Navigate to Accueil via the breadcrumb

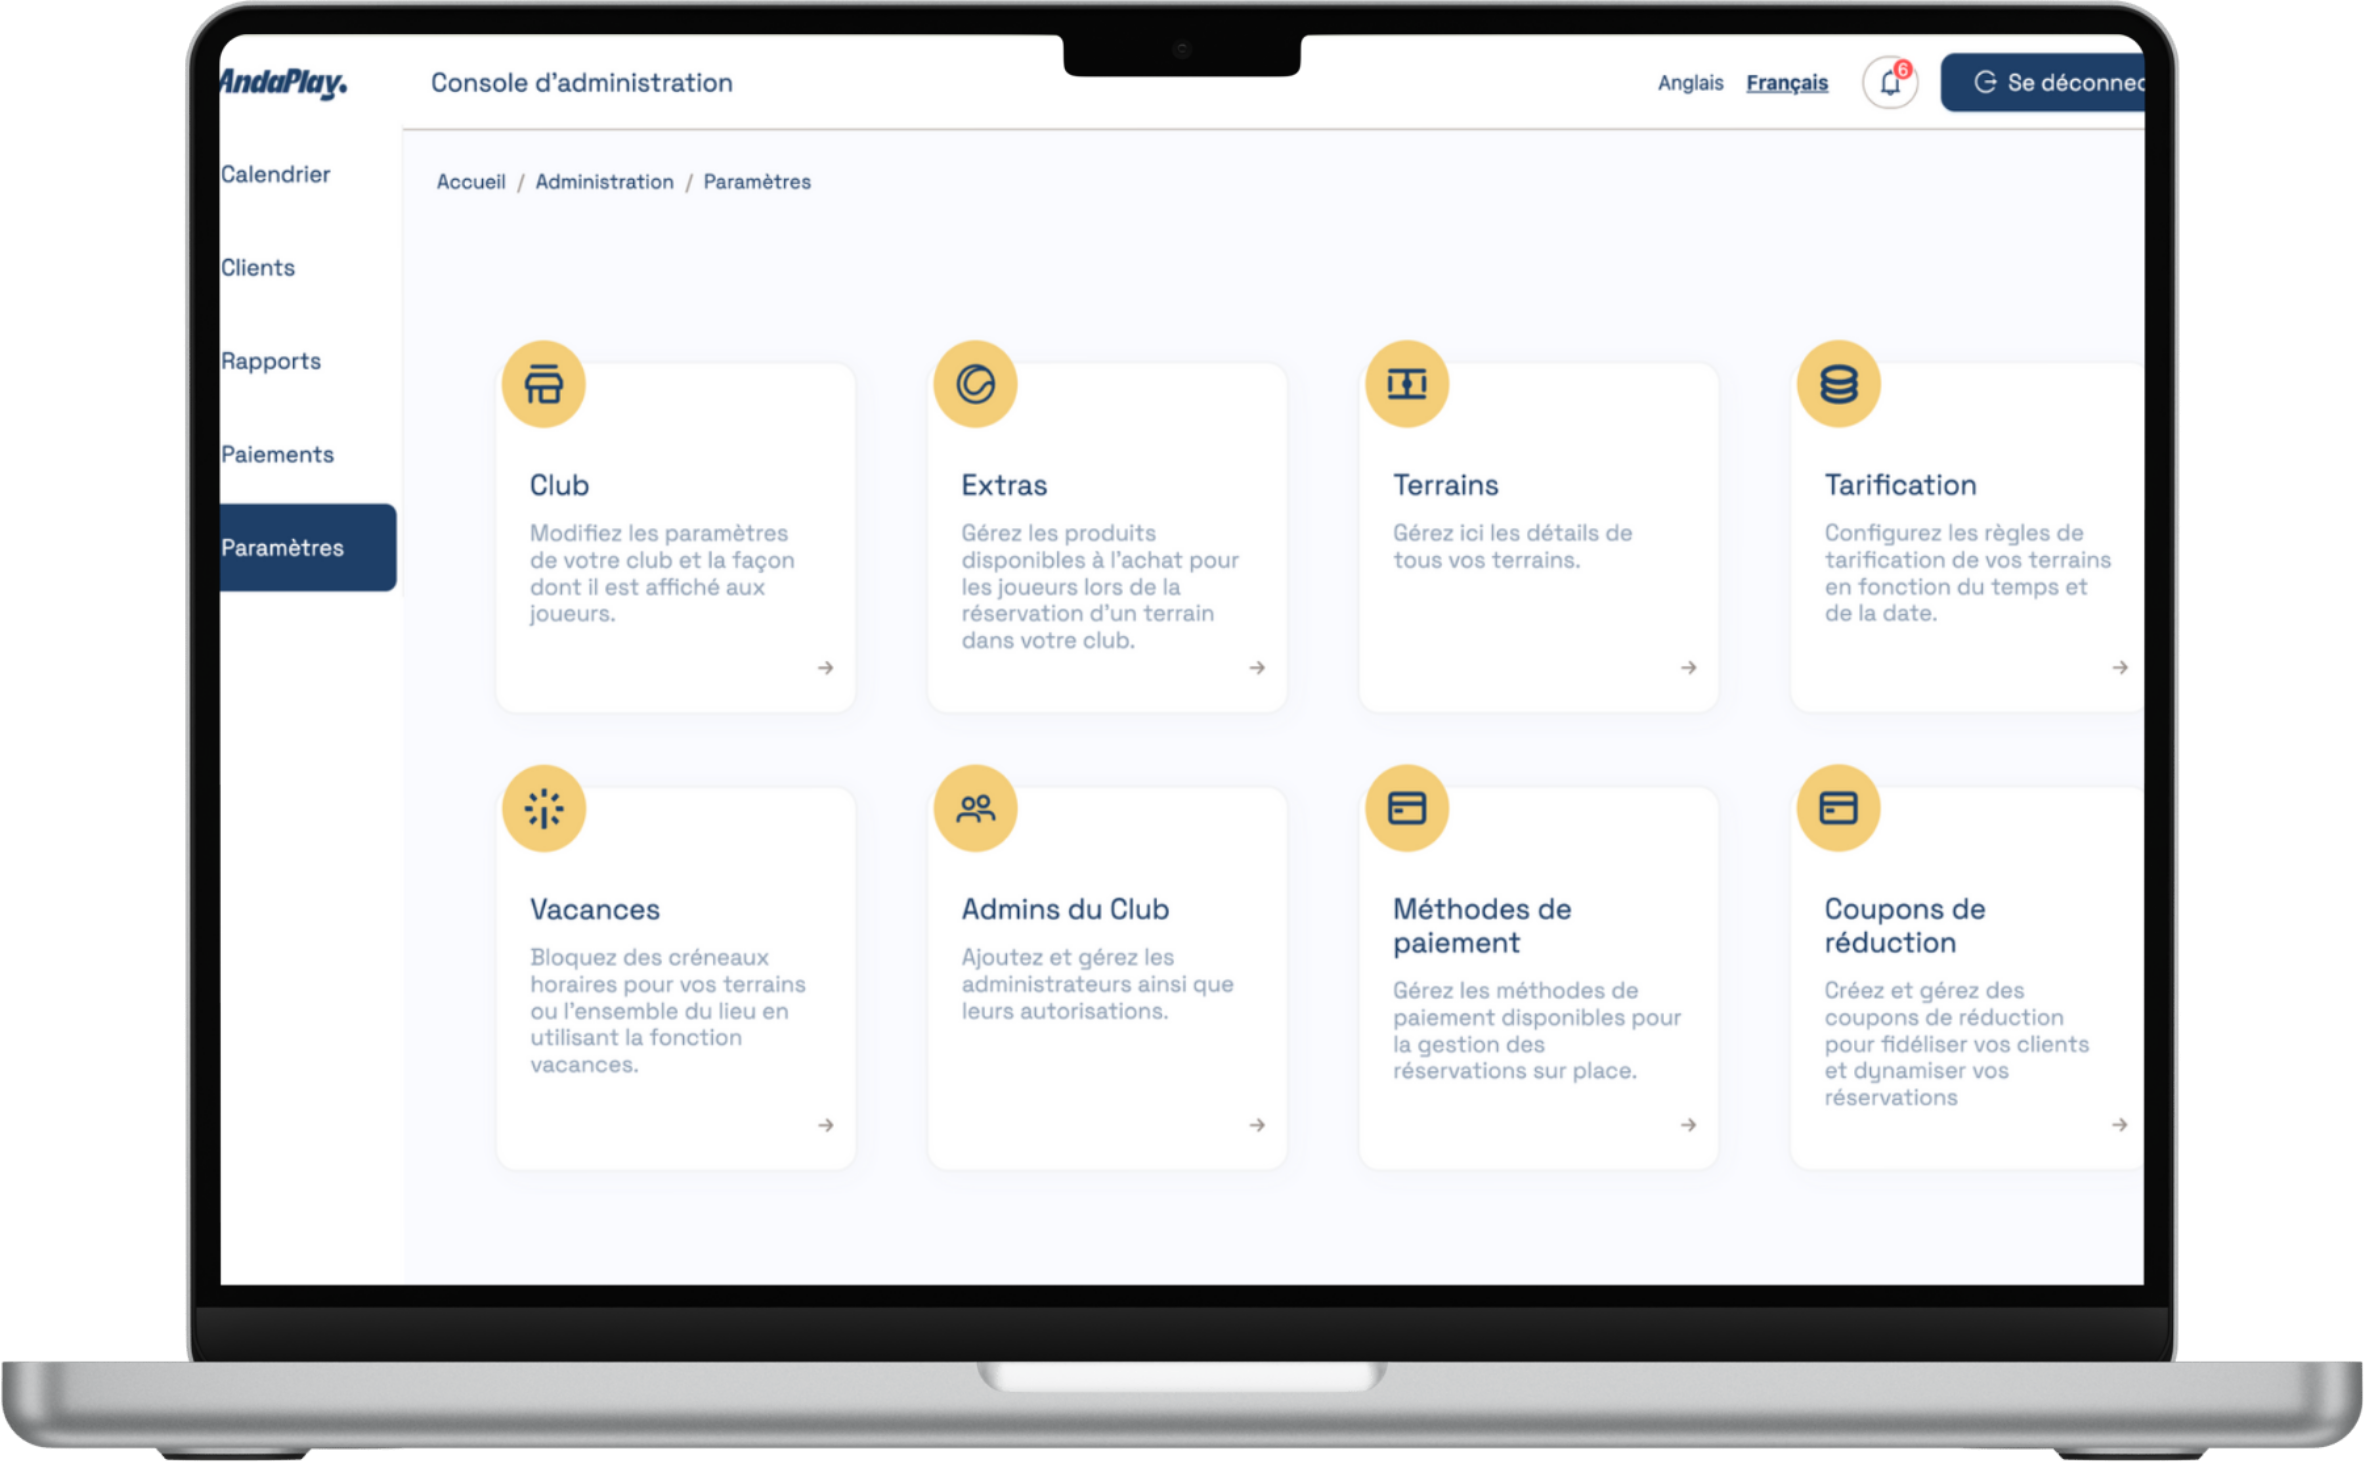[470, 181]
